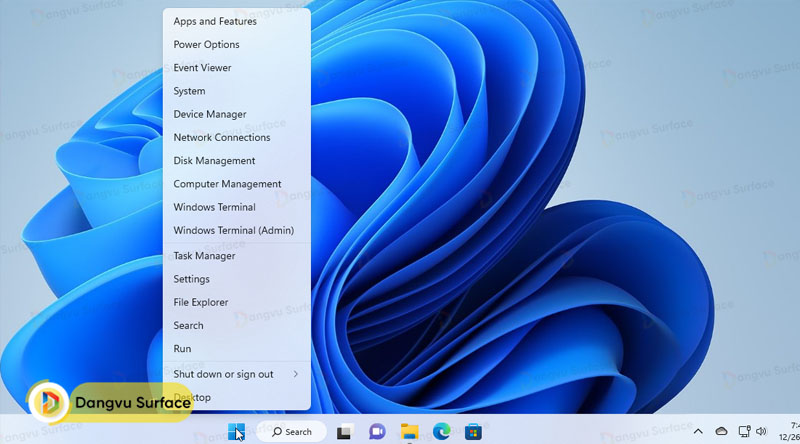Open the Run dialog entry

[237, 349]
